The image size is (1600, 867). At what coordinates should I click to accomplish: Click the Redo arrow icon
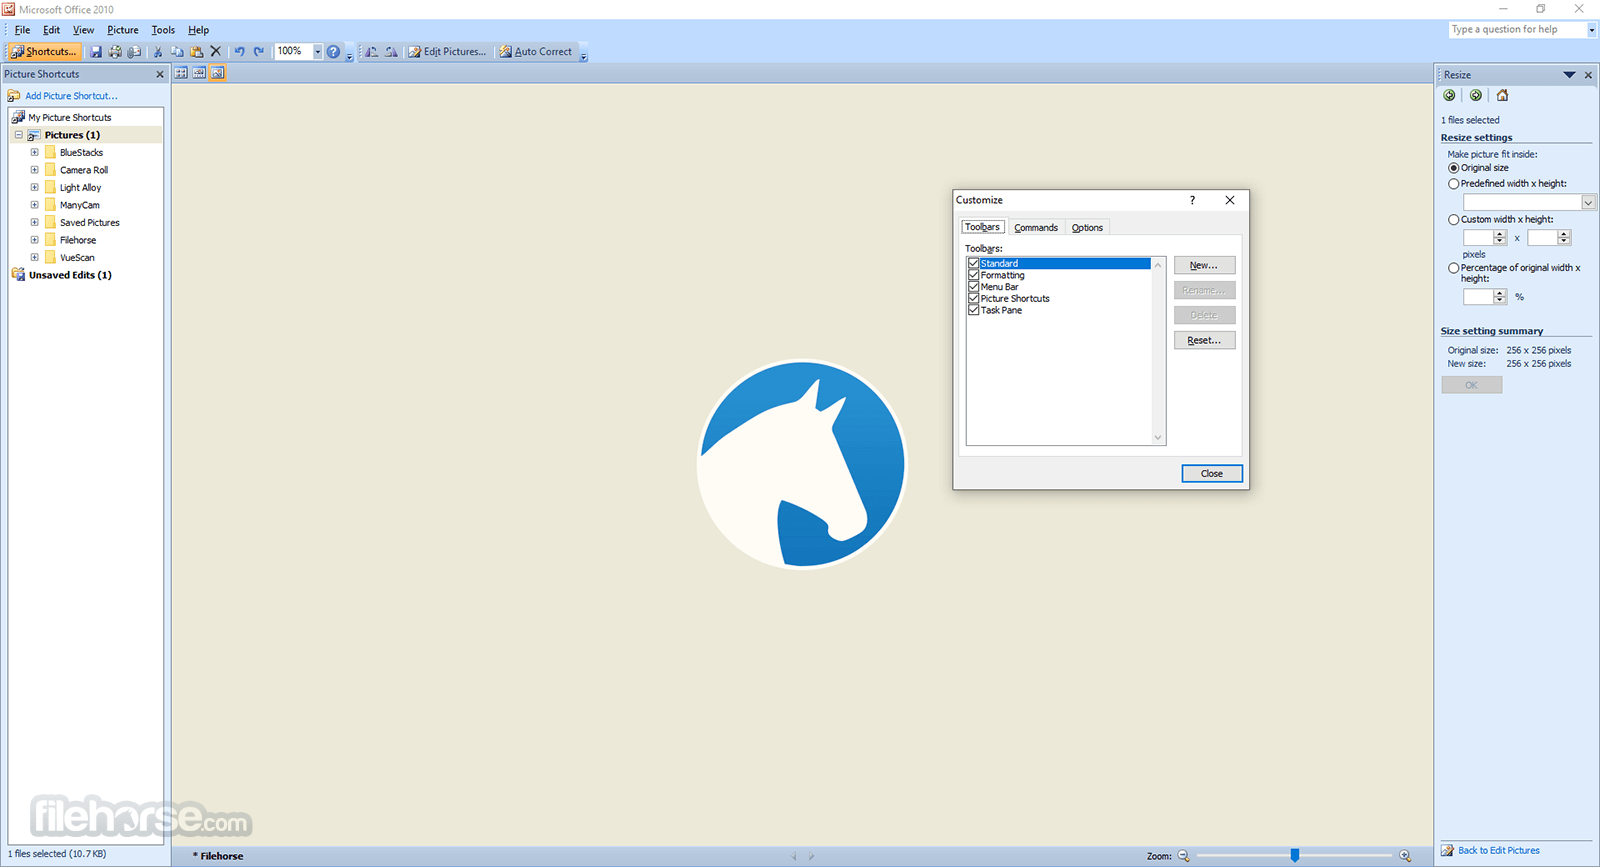tap(259, 51)
